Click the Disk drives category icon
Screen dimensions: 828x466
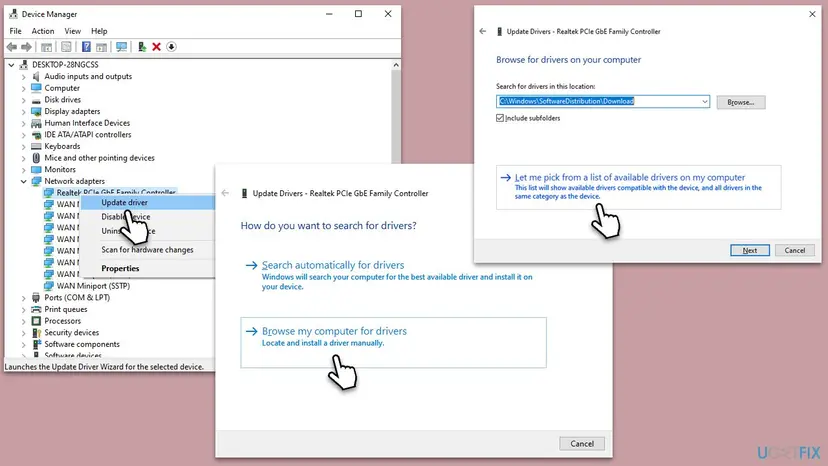(x=36, y=100)
